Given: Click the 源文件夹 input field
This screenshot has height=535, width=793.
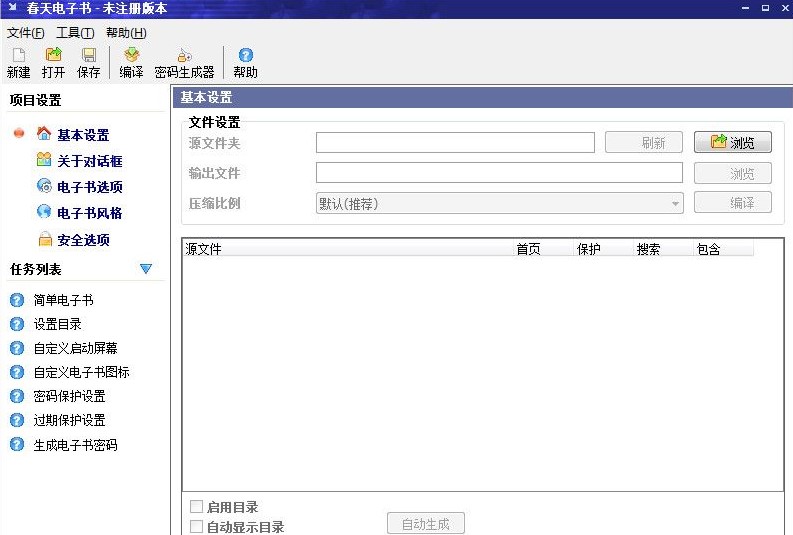Looking at the screenshot, I should [455, 143].
